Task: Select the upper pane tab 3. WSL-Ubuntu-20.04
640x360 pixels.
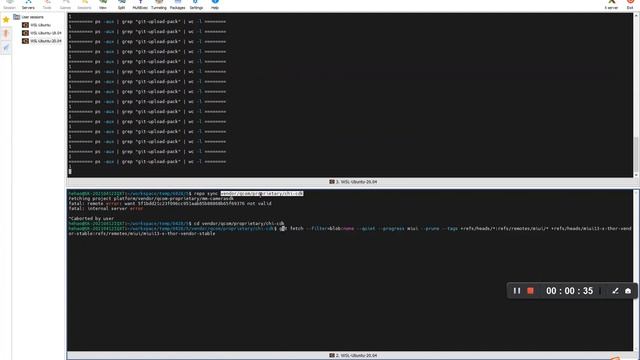Action: tap(353, 182)
